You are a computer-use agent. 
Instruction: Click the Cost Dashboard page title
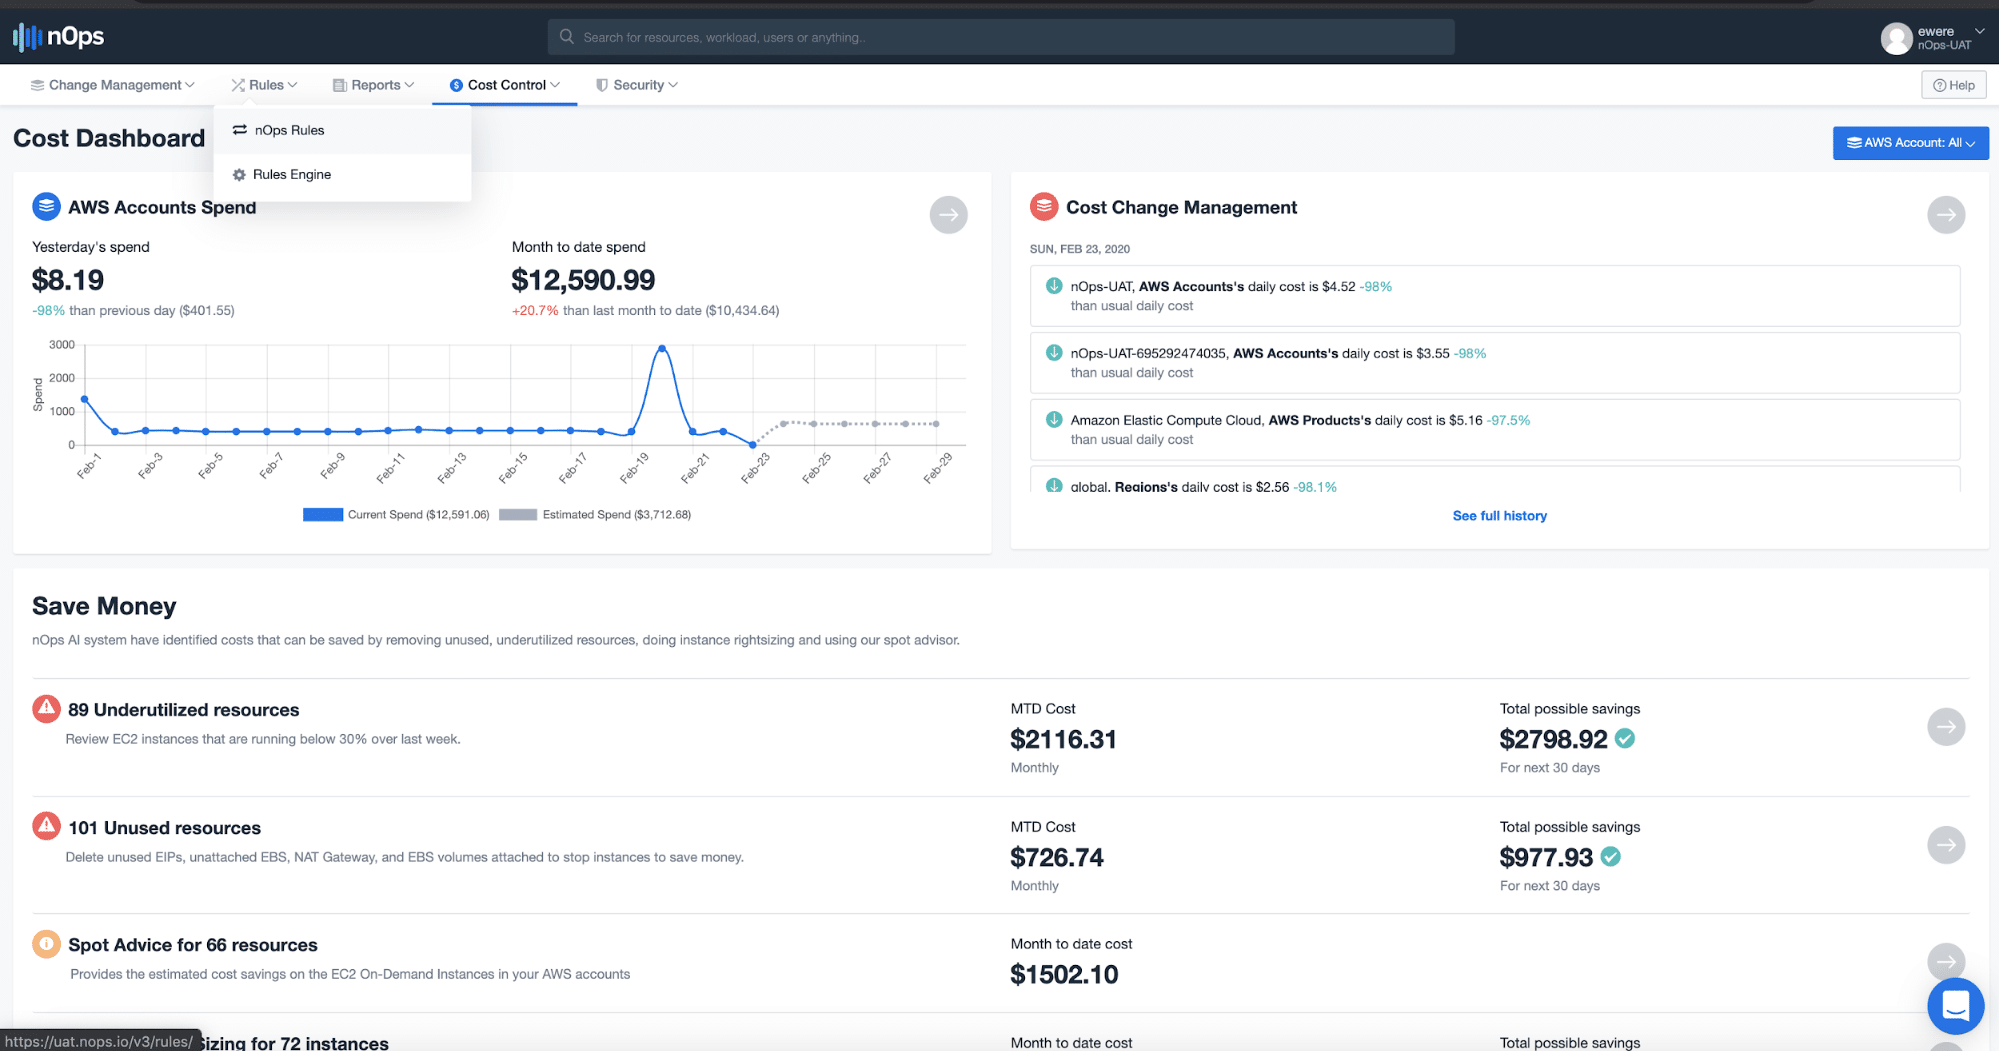pyautogui.click(x=109, y=138)
